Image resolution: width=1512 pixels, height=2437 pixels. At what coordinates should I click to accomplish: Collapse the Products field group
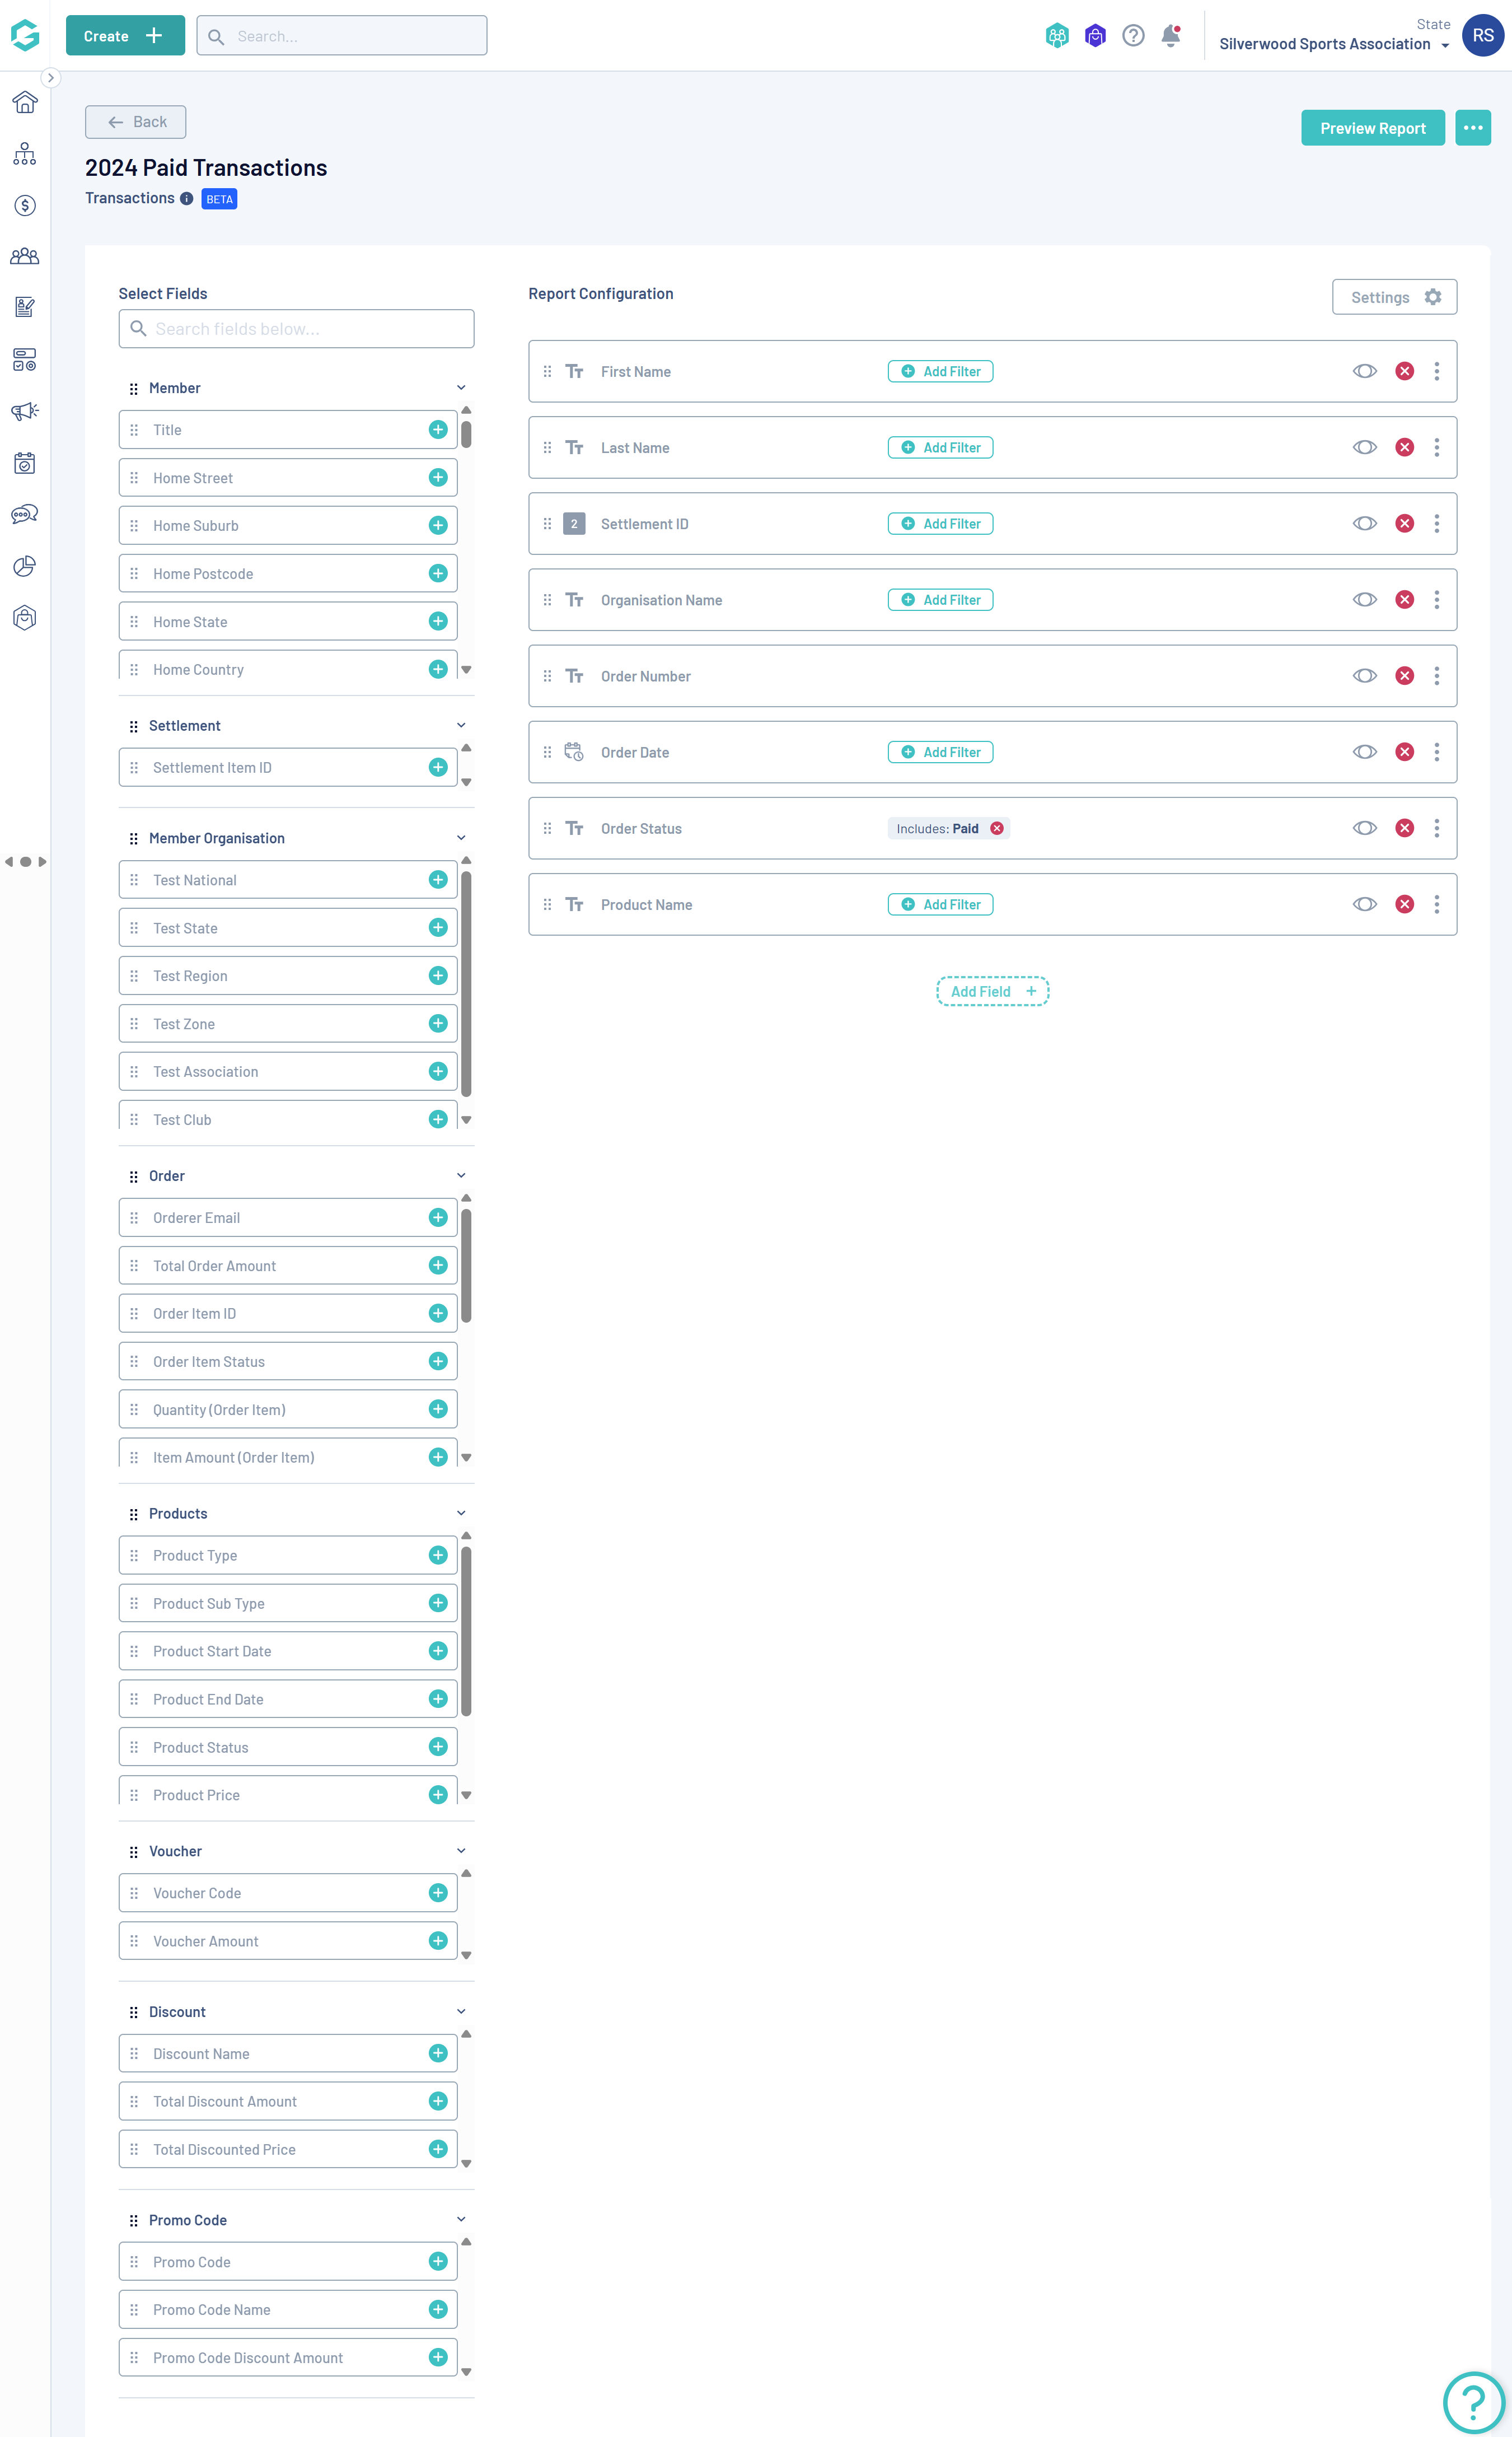click(x=461, y=1513)
